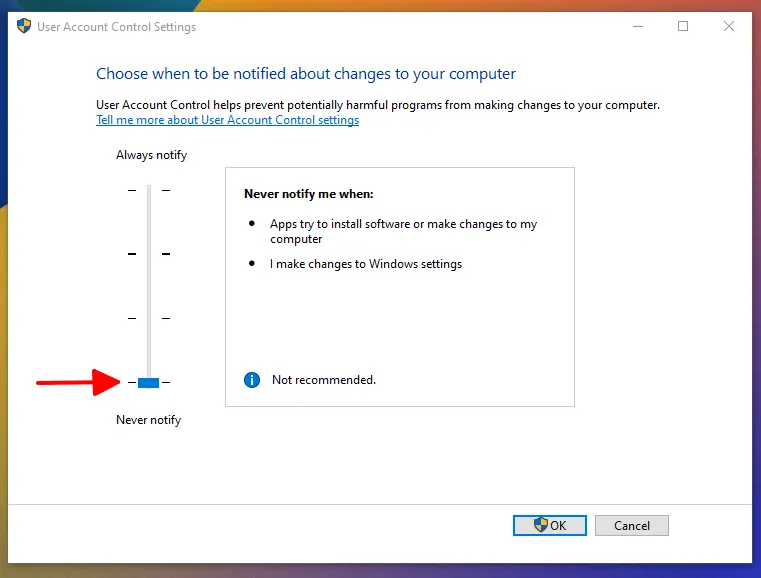Image resolution: width=761 pixels, height=578 pixels.
Task: Cancel the UAC settings dialog
Action: [631, 525]
